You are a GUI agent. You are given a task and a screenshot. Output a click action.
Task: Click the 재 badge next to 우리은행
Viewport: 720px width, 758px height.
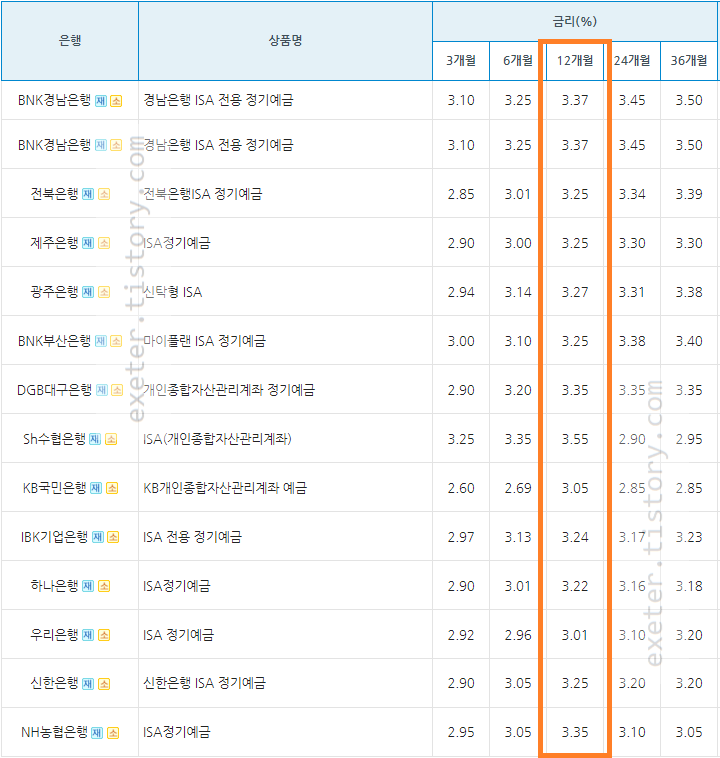click(88, 635)
